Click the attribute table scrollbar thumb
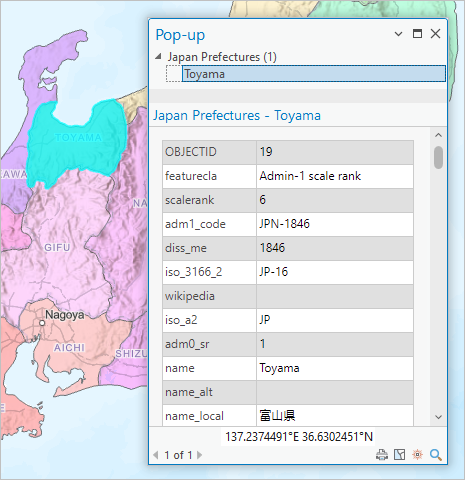The height and width of the screenshot is (480, 465). pyautogui.click(x=439, y=157)
